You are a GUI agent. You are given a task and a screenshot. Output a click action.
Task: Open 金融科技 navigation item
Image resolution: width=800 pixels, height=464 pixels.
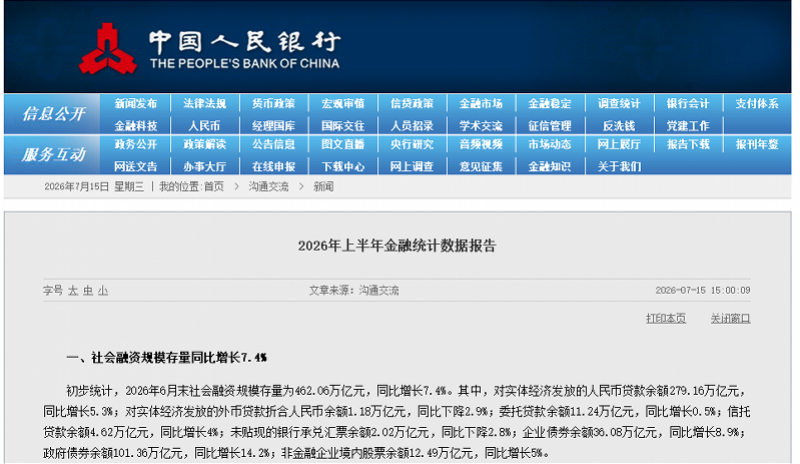pos(135,126)
